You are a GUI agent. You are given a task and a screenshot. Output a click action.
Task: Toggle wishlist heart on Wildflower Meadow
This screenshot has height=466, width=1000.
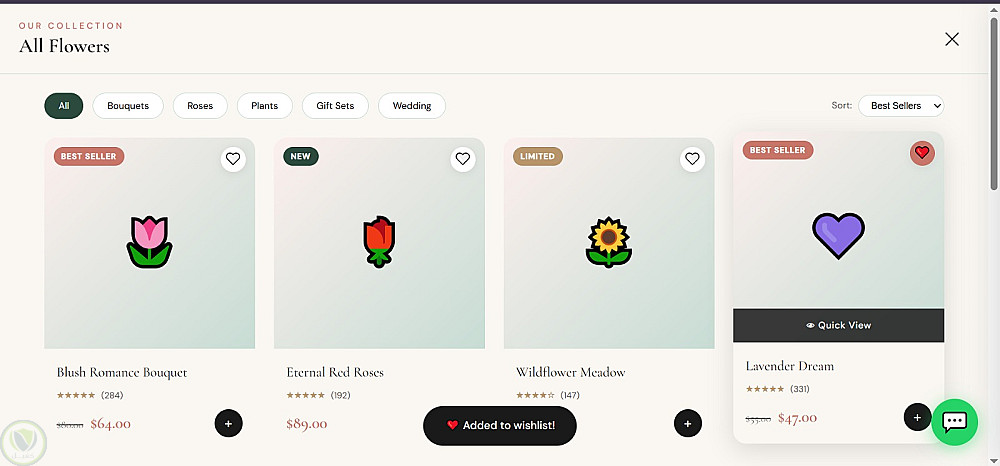tap(692, 158)
